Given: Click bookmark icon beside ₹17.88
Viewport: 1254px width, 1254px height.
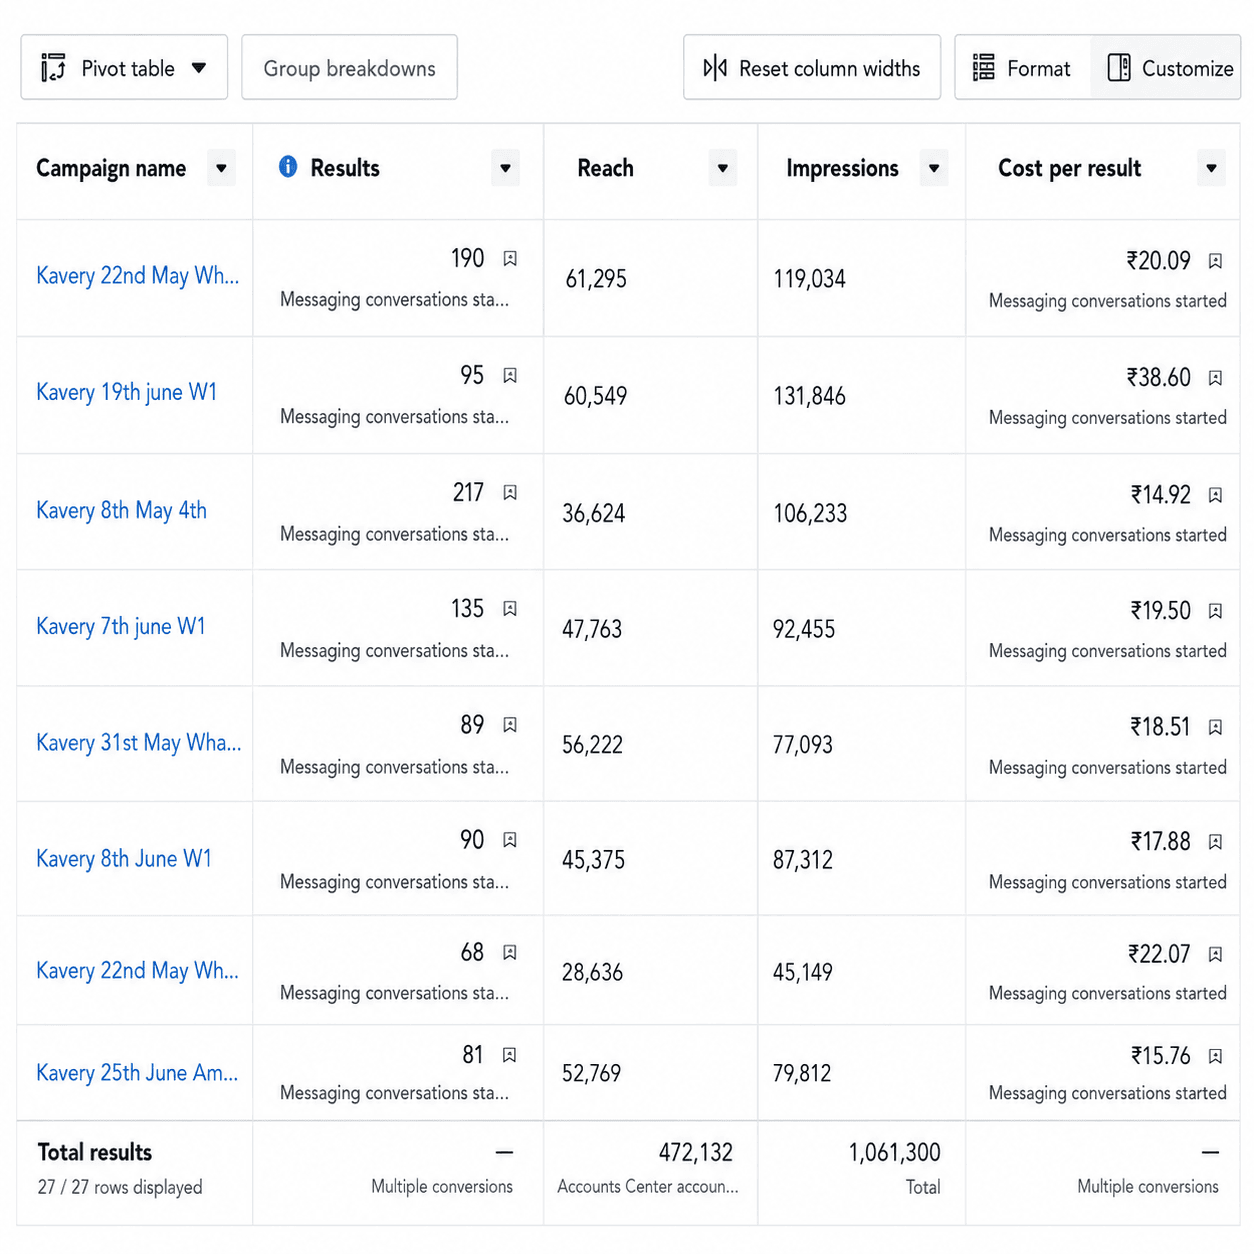Looking at the screenshot, I should (1215, 841).
